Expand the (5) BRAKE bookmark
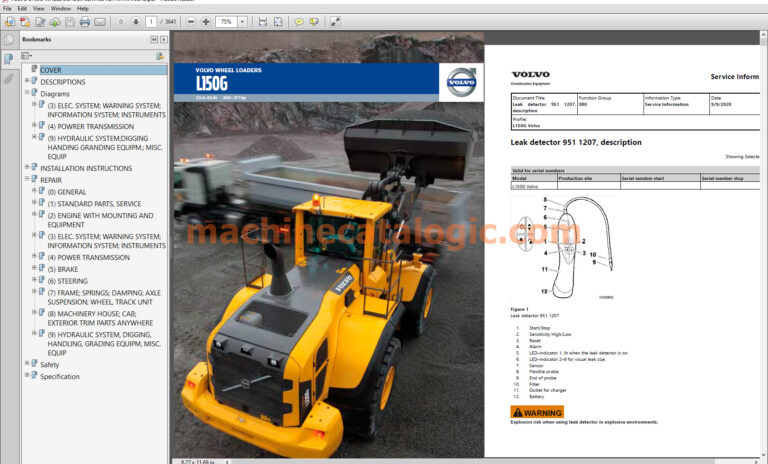The height and width of the screenshot is (464, 768). (34, 268)
